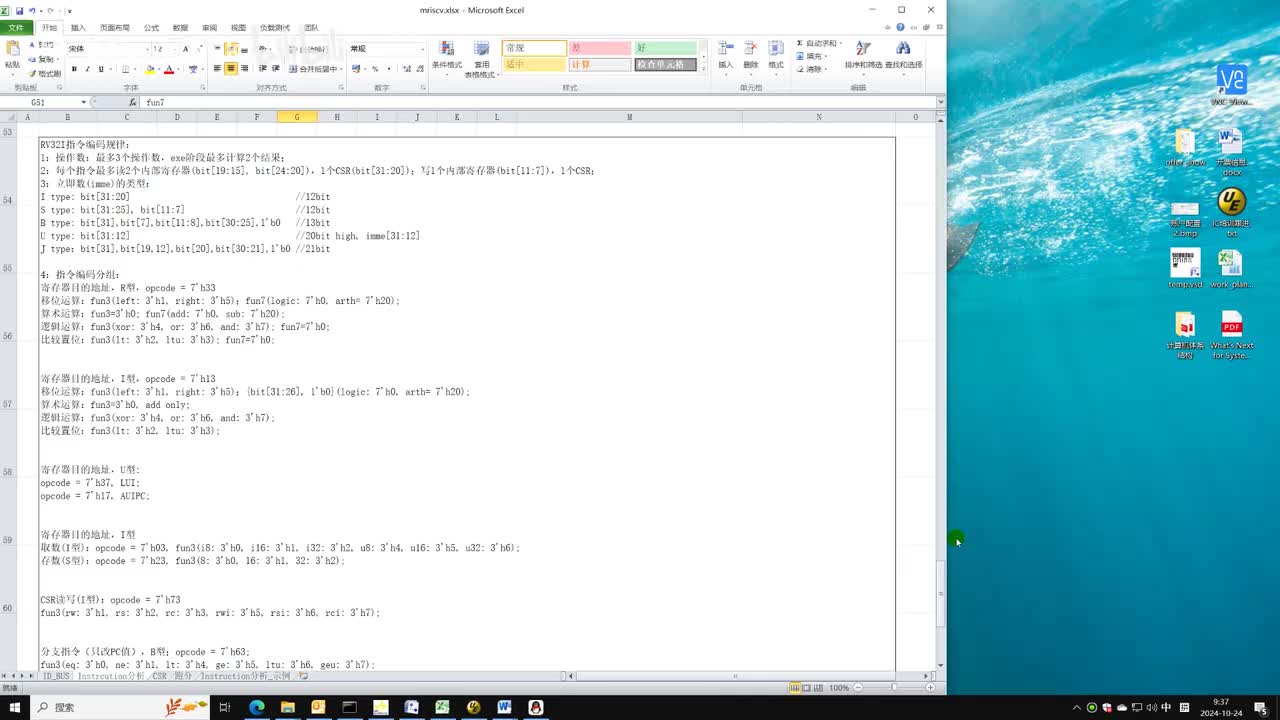The width and height of the screenshot is (1280, 720).
Task: Open the Windows Start menu
Action: 14,707
